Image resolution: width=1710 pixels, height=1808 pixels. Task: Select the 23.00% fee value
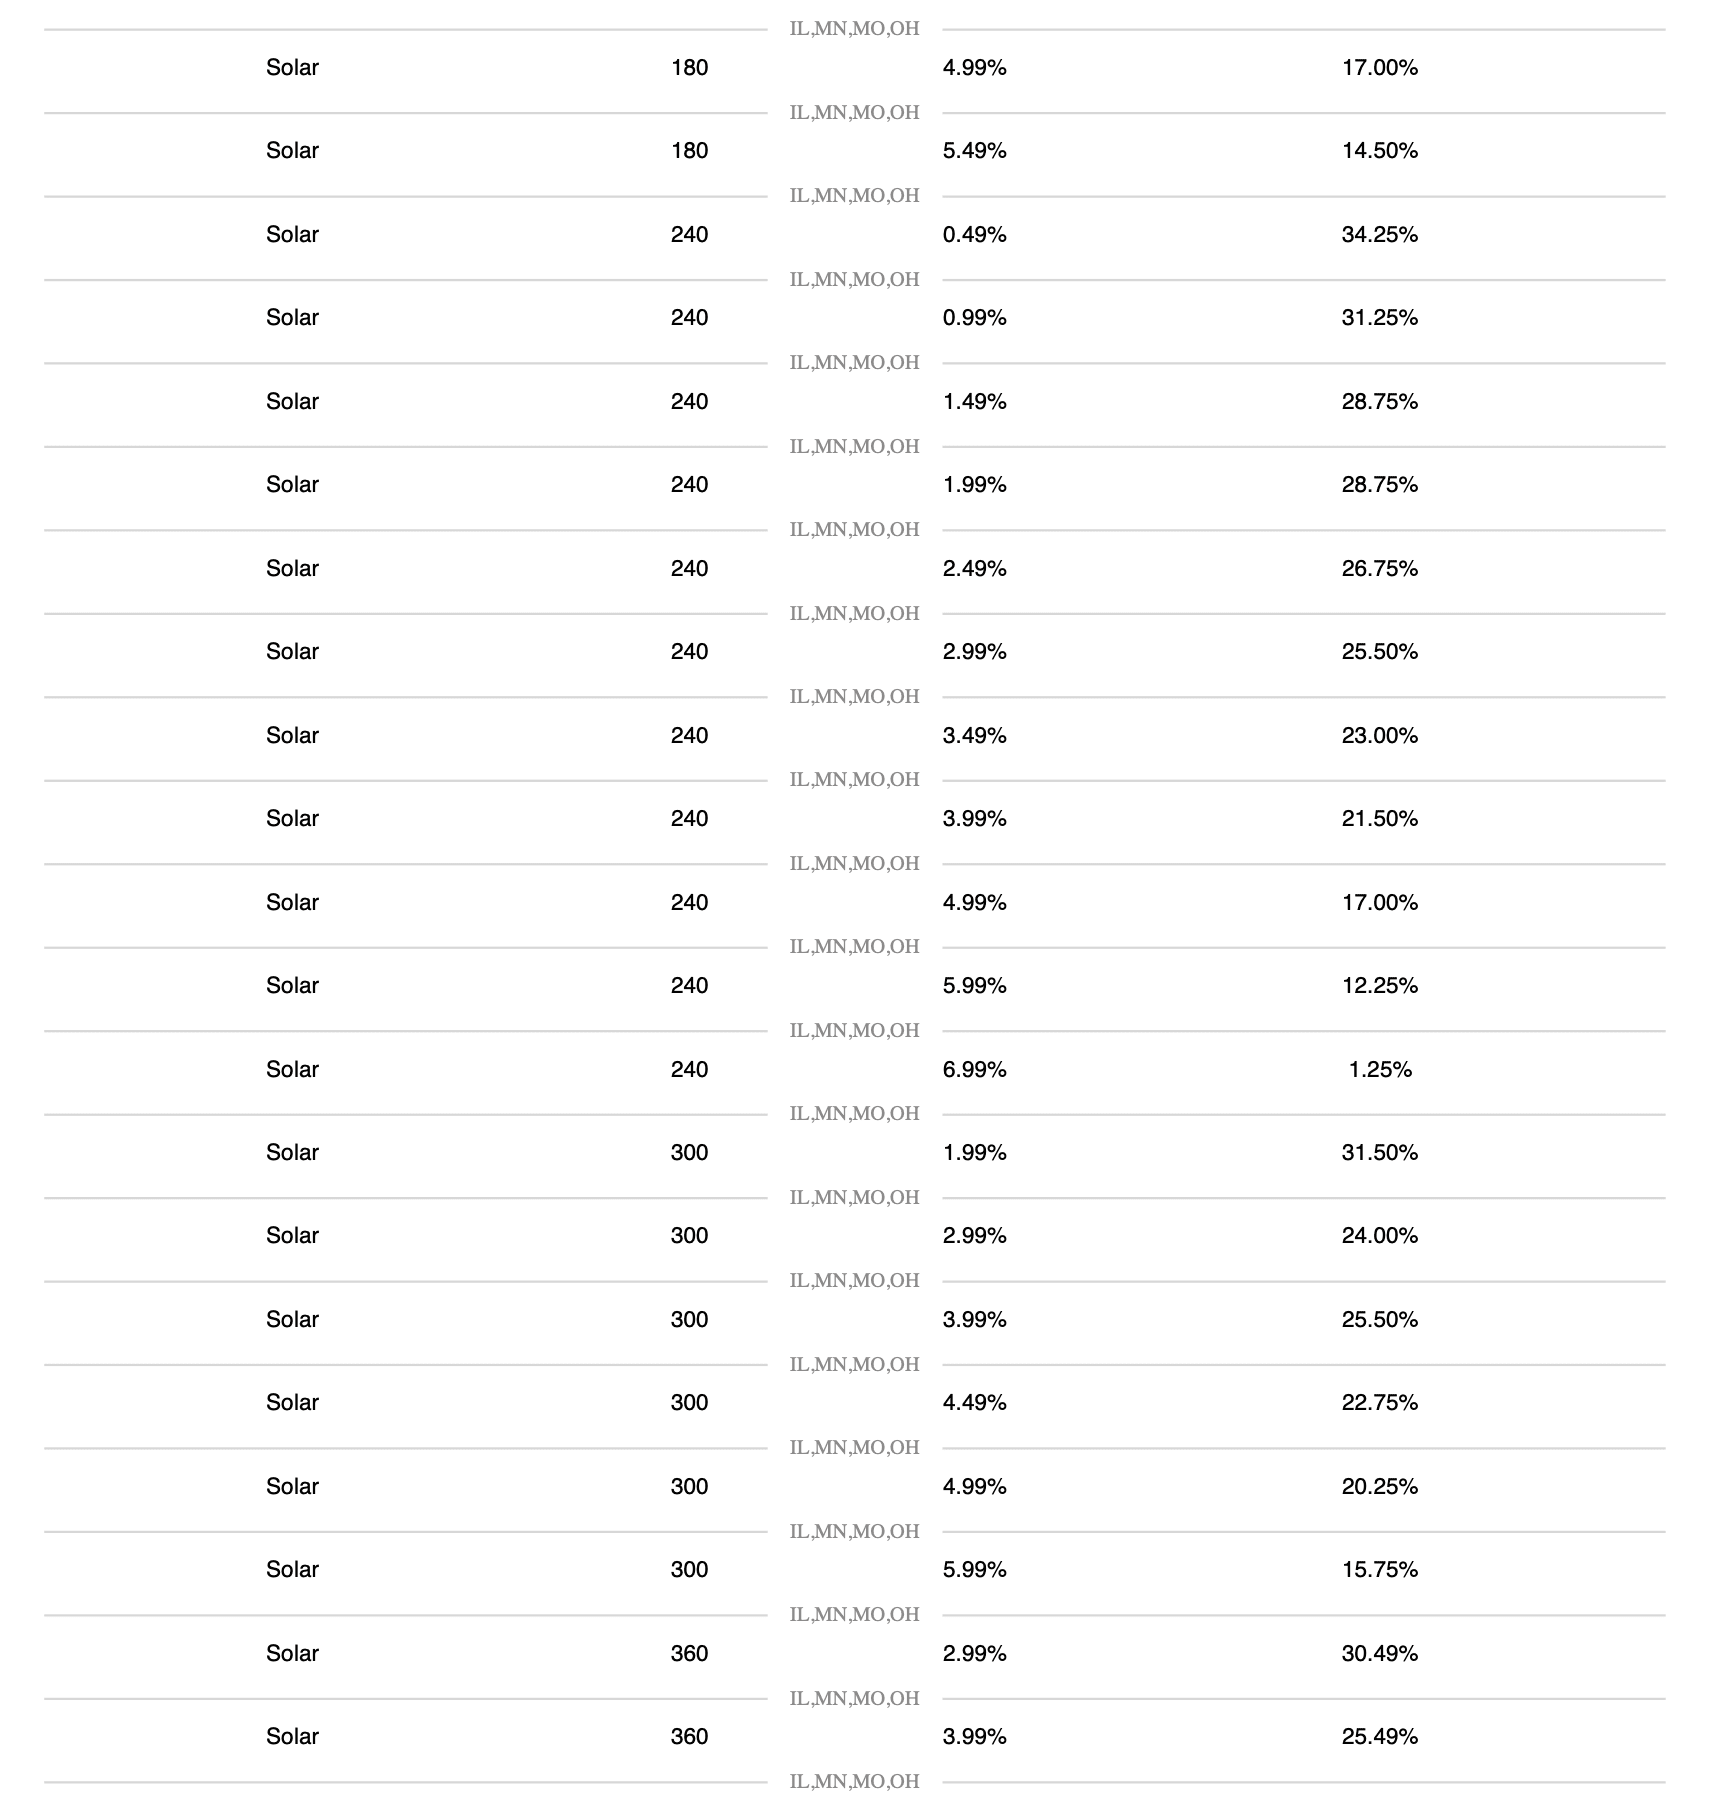pos(1379,735)
